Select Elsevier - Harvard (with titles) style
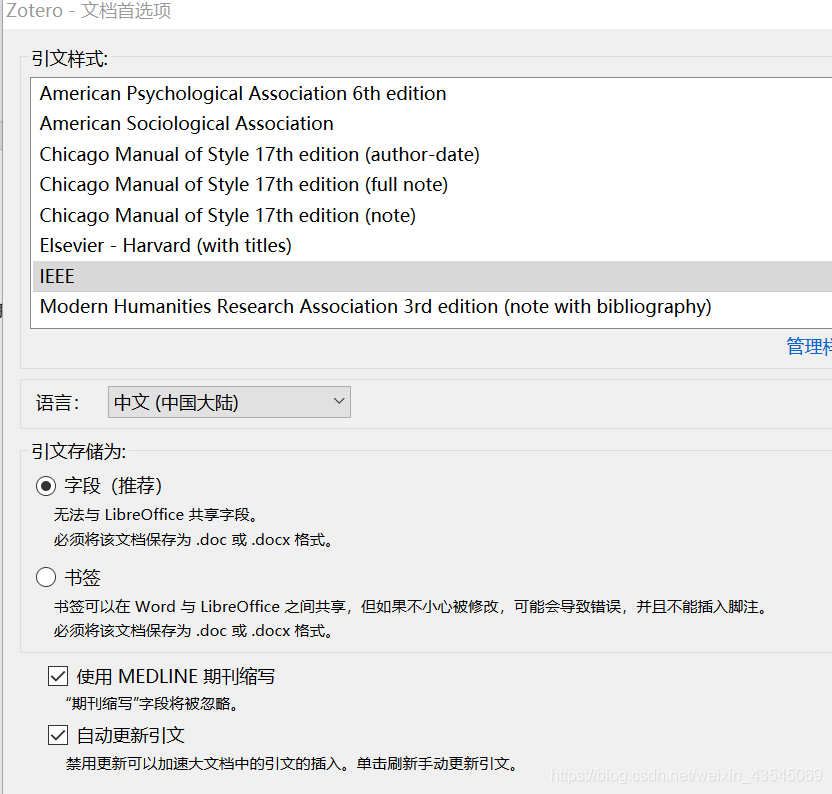This screenshot has width=832, height=794. point(432,246)
